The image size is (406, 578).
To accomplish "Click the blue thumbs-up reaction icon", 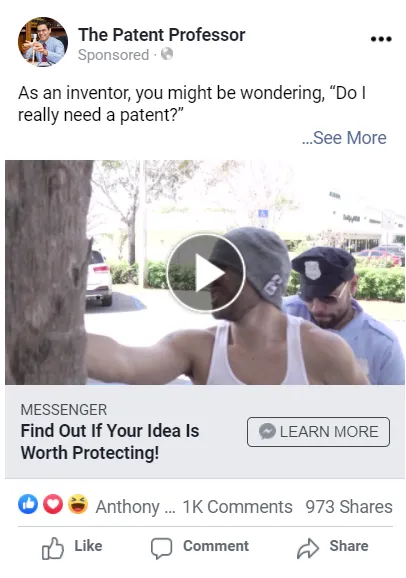I will coord(28,504).
